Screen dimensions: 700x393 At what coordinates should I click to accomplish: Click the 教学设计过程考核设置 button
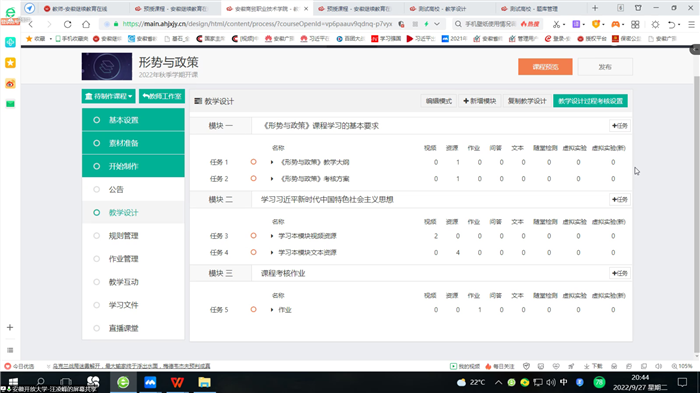[x=590, y=101]
